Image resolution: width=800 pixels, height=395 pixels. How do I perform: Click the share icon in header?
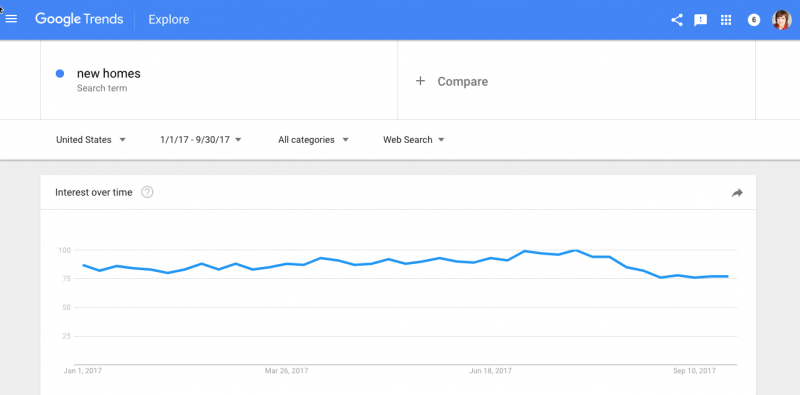677,20
